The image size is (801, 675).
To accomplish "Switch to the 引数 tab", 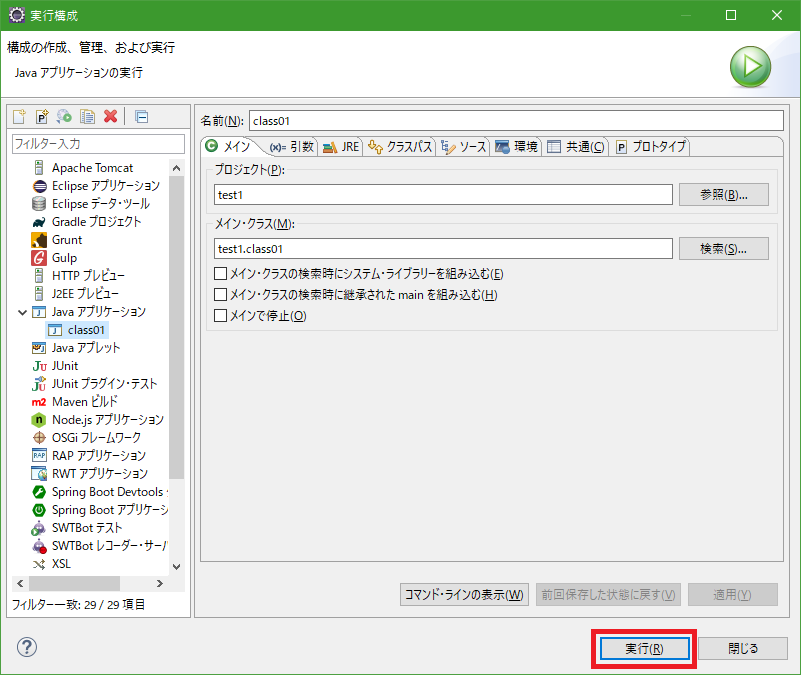I will [291, 147].
